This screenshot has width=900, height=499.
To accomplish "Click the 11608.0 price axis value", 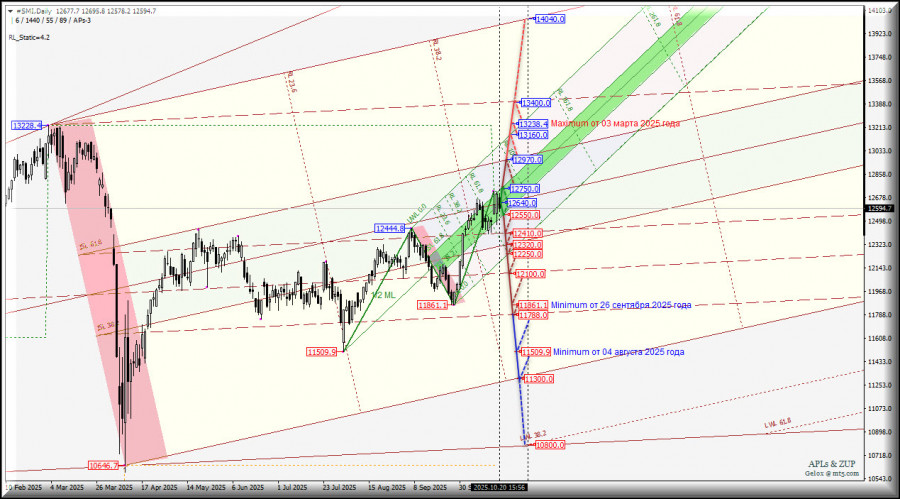I will tap(879, 338).
